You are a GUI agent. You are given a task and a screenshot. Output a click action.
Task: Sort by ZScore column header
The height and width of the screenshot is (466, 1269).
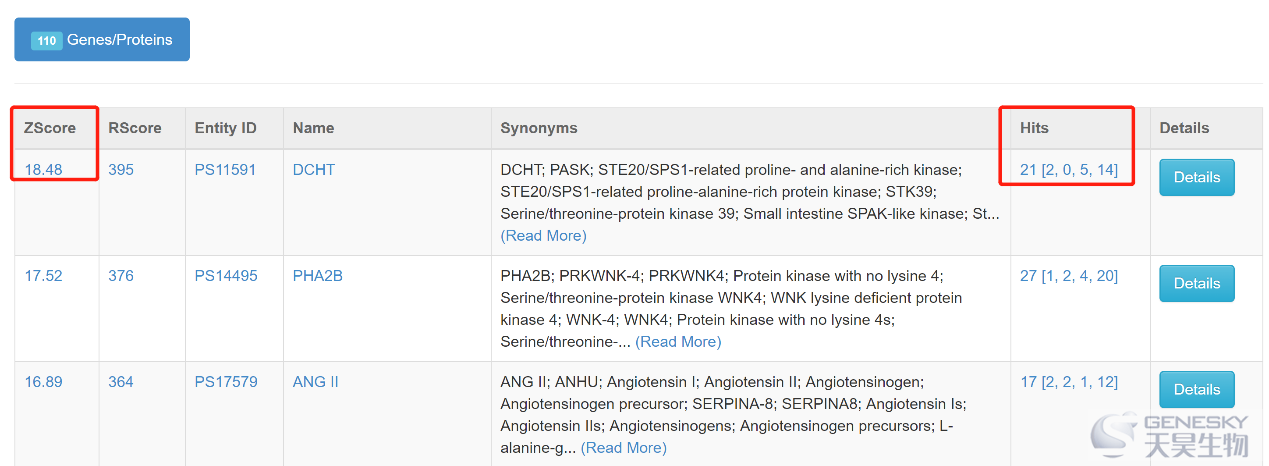pyautogui.click(x=50, y=128)
